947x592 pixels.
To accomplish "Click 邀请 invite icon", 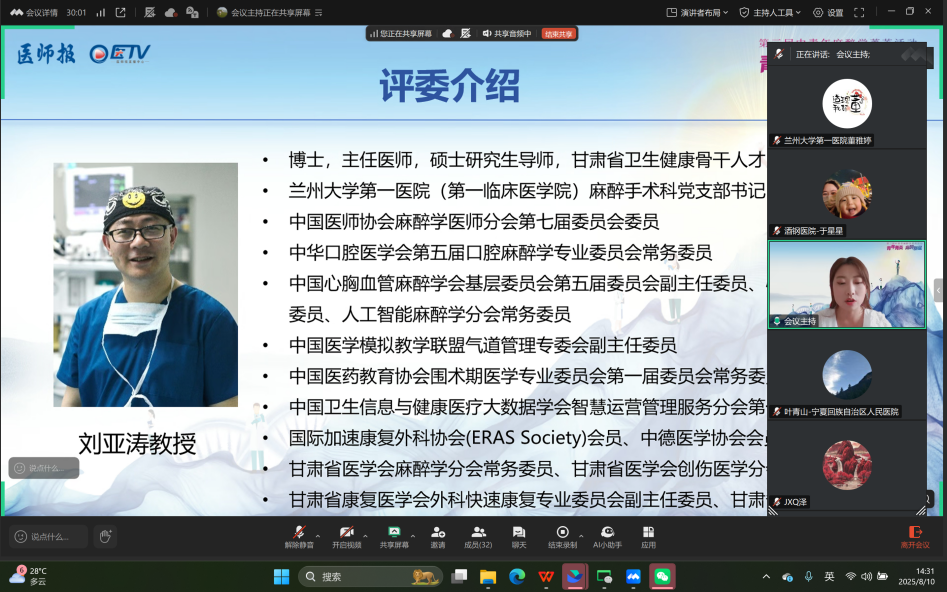I will [x=438, y=536].
